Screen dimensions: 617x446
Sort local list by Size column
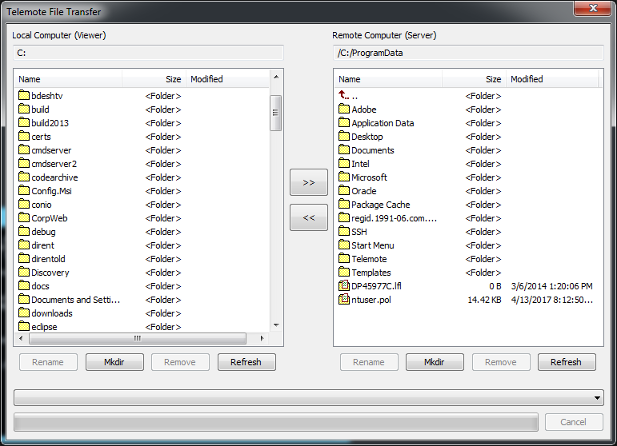pos(154,79)
